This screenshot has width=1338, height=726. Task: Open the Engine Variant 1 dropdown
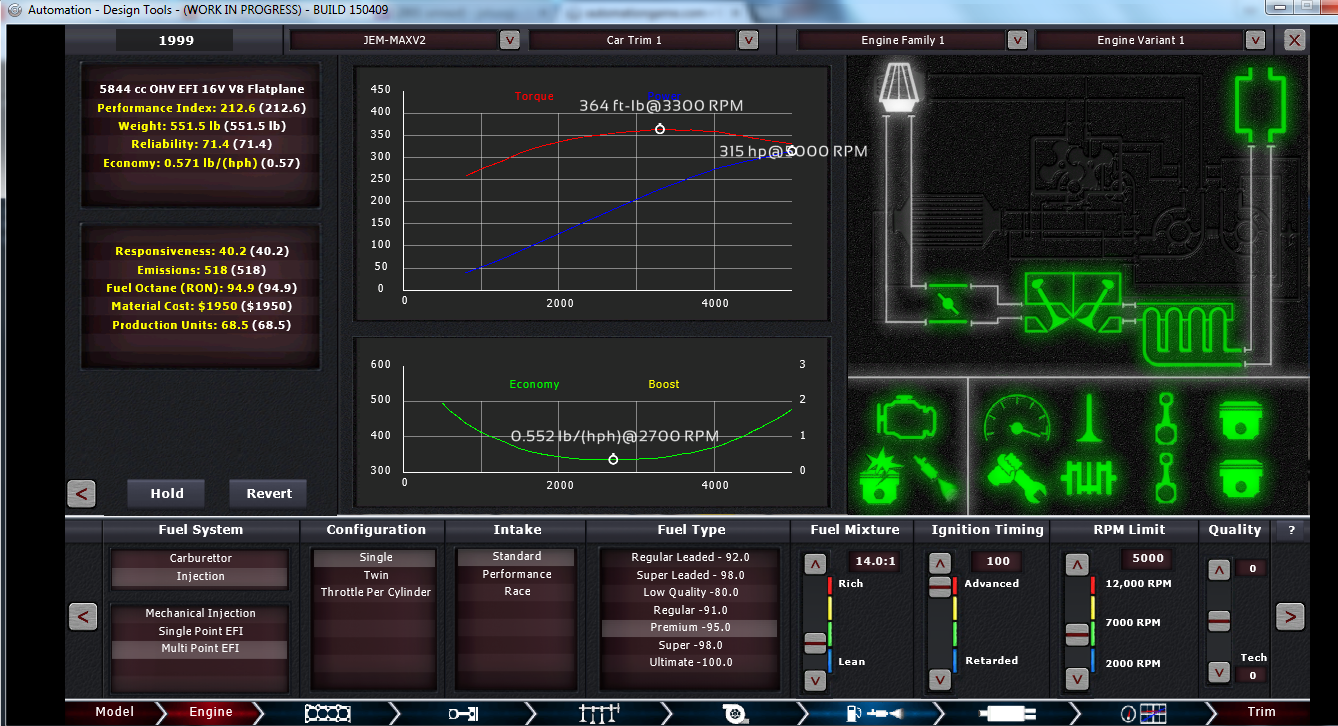point(1256,40)
